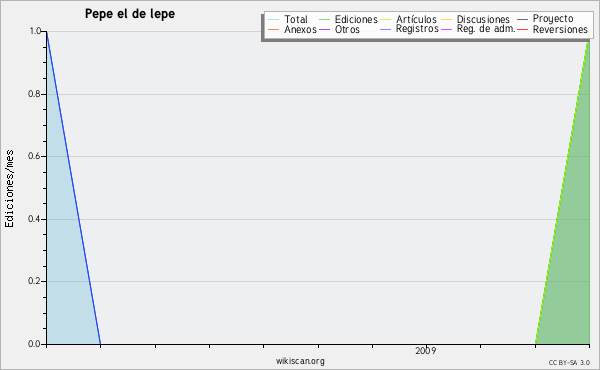The width and height of the screenshot is (600, 370).
Task: Click the '1.0' y-axis tick label
Action: (35, 31)
